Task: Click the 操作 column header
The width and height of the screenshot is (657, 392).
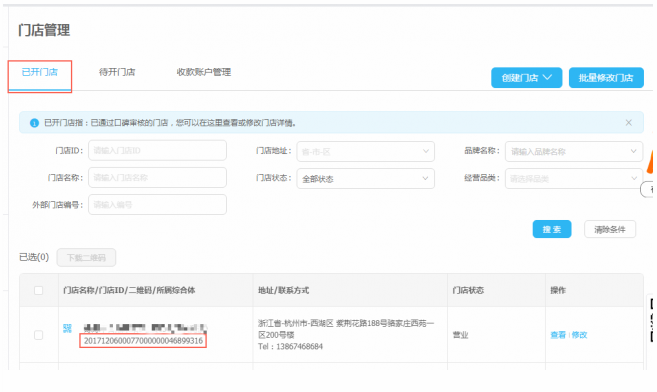Action: point(558,290)
